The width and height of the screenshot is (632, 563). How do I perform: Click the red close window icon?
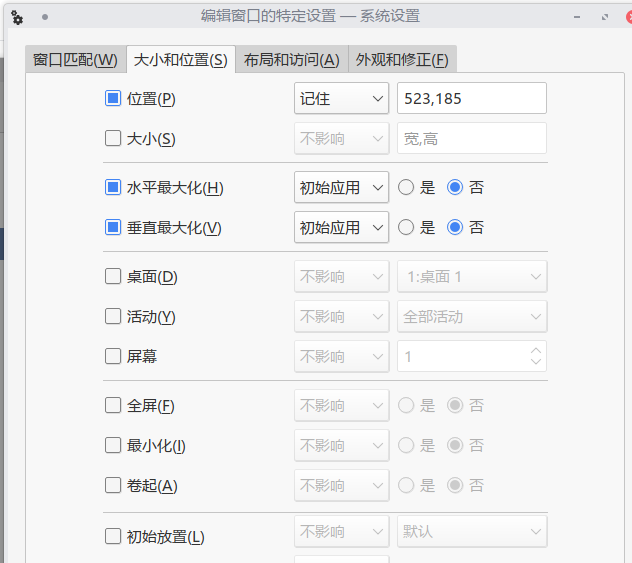629,17
